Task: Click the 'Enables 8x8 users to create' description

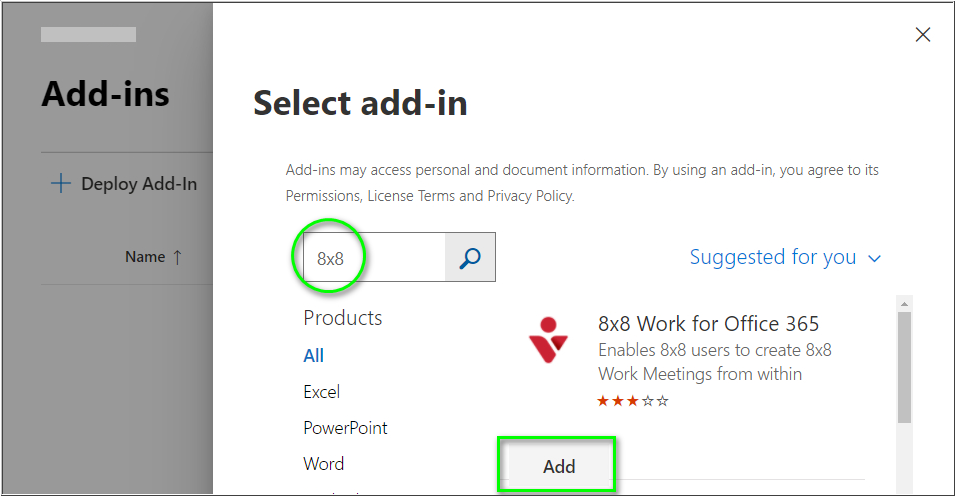Action: [714, 362]
